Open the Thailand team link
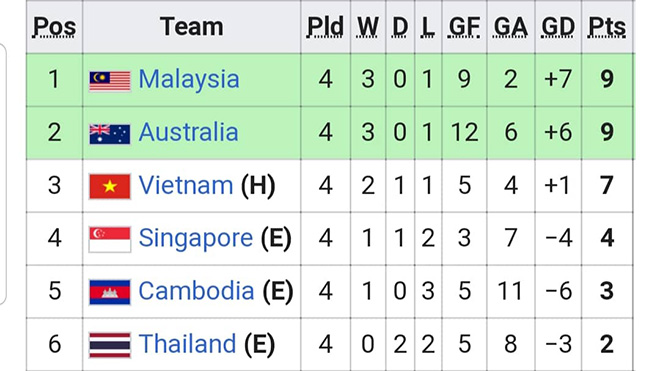Viewport: 660px width, 371px height. (187, 343)
